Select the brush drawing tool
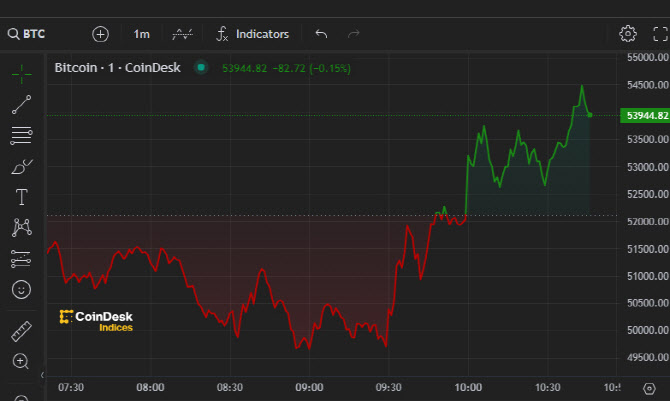 point(21,166)
